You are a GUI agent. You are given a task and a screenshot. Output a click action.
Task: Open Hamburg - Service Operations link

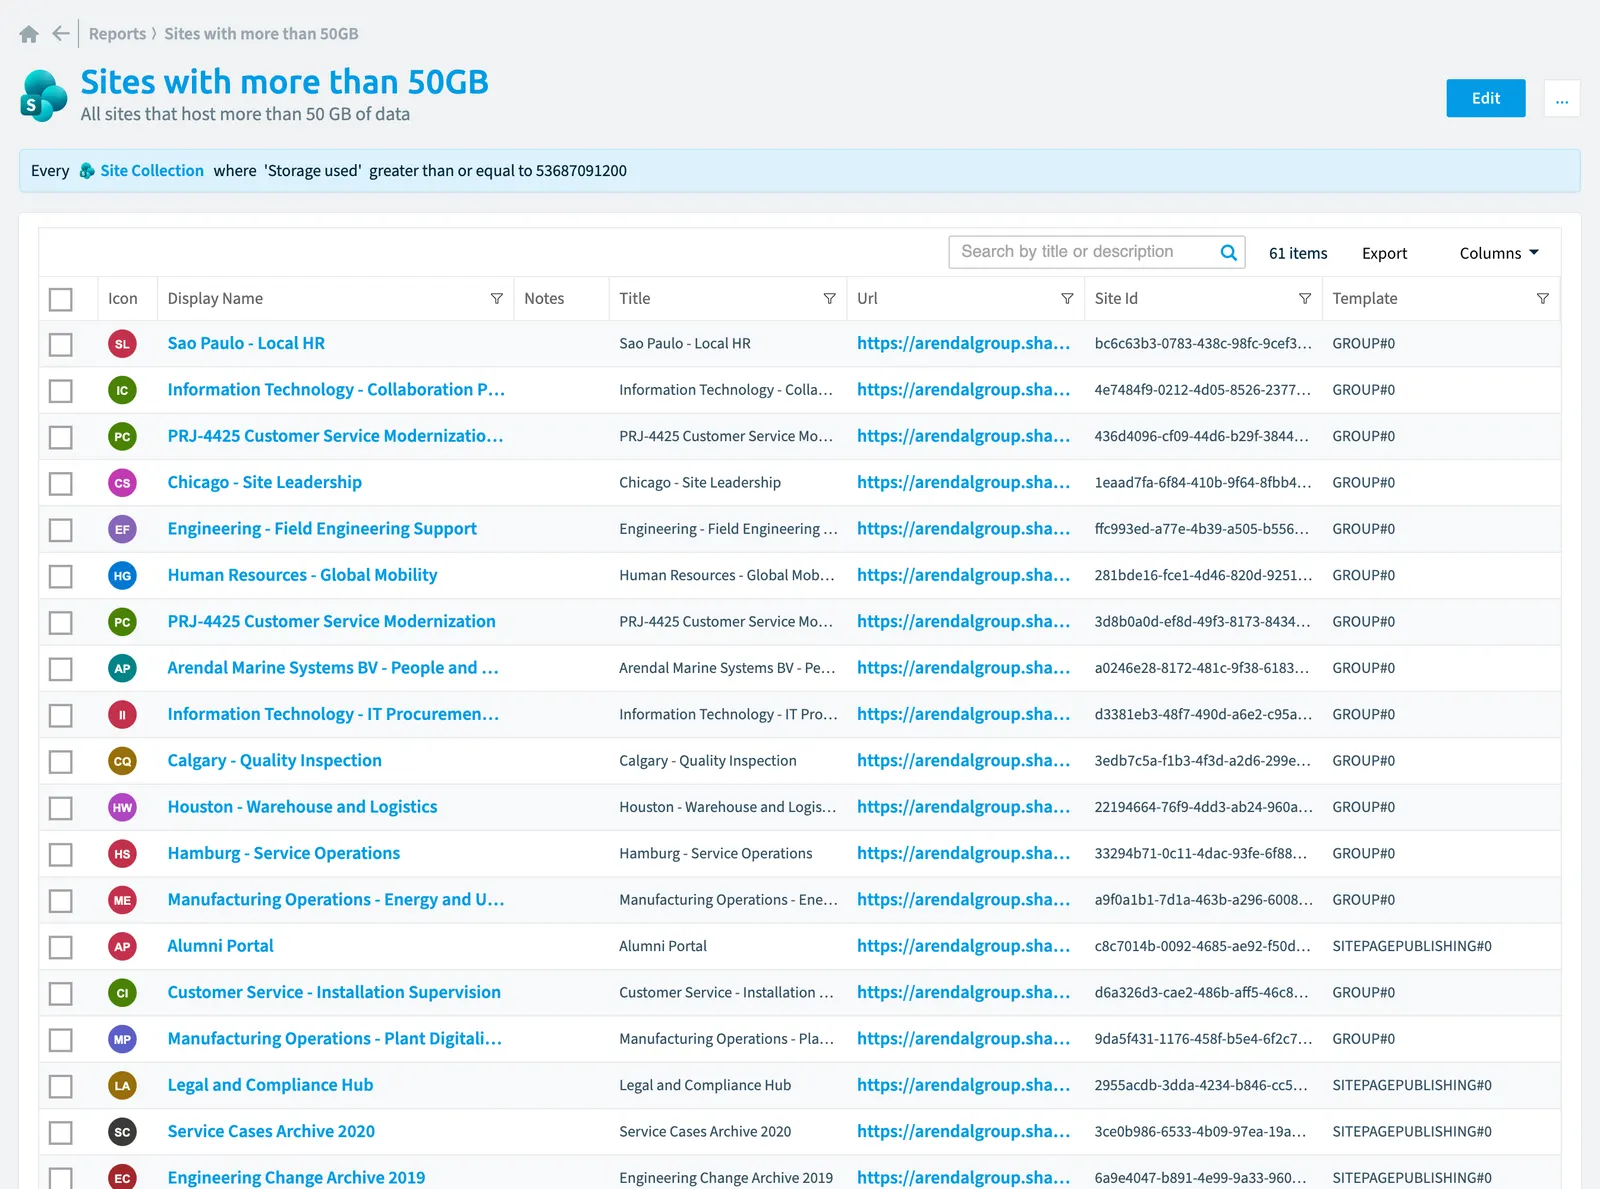point(284,853)
